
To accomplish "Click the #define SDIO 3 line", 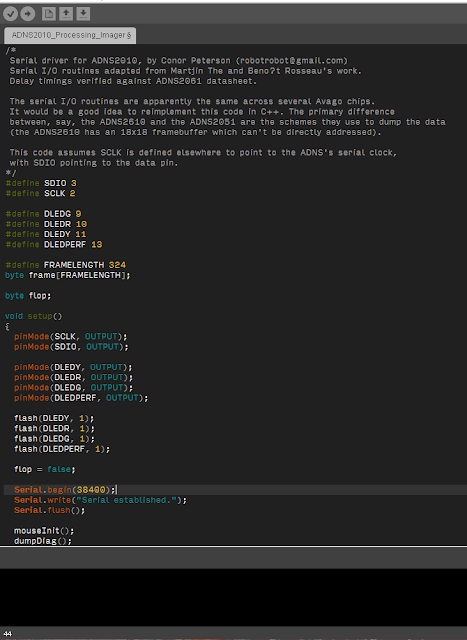I will pos(41,183).
